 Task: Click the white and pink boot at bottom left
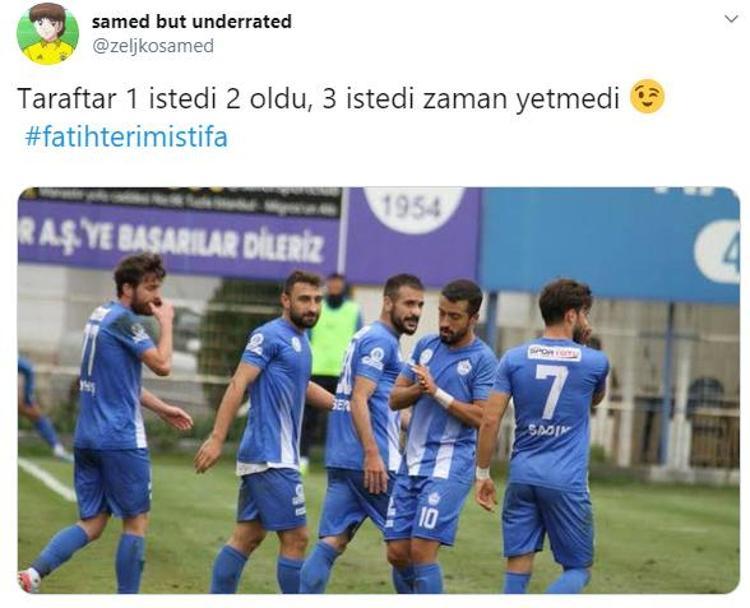point(30,579)
